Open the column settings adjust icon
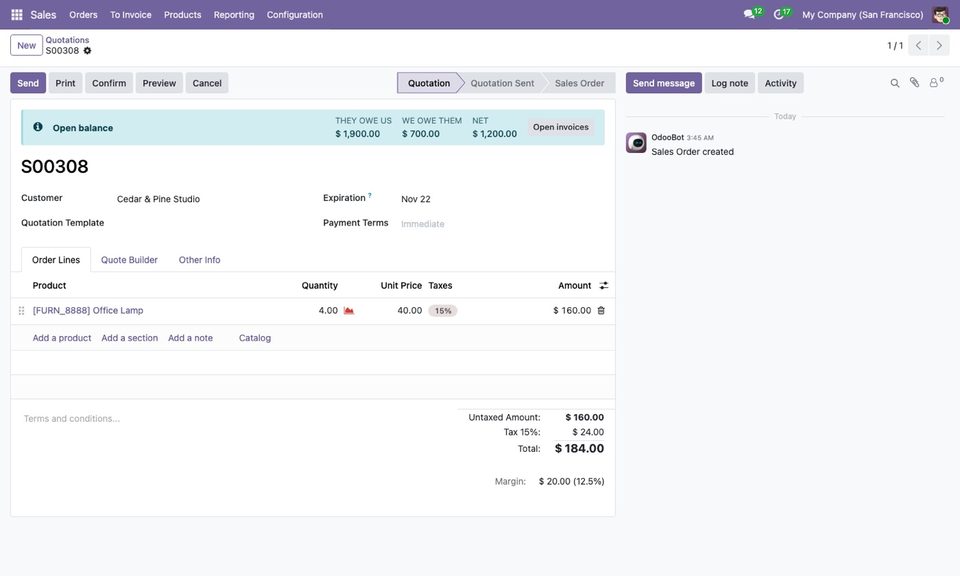 pyautogui.click(x=604, y=285)
